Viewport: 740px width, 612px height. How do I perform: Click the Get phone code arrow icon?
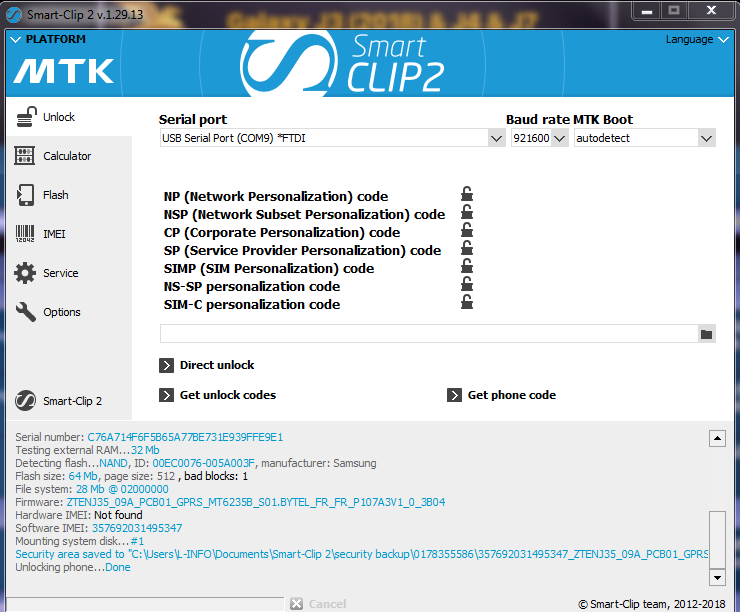pyautogui.click(x=454, y=395)
